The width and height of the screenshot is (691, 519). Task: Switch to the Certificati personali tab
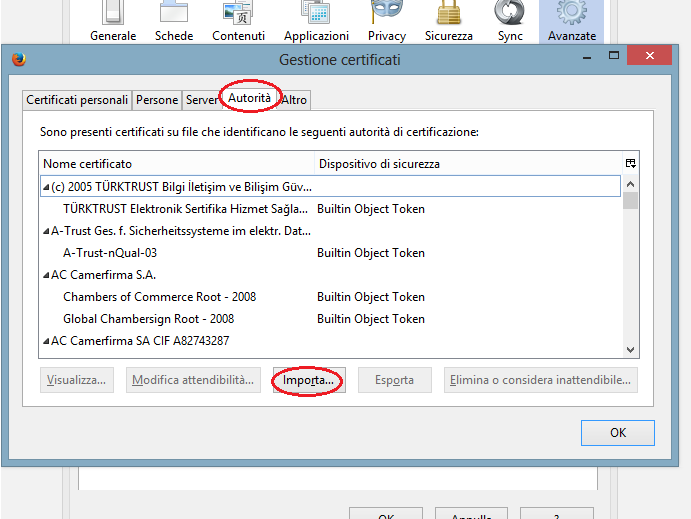[x=77, y=100]
